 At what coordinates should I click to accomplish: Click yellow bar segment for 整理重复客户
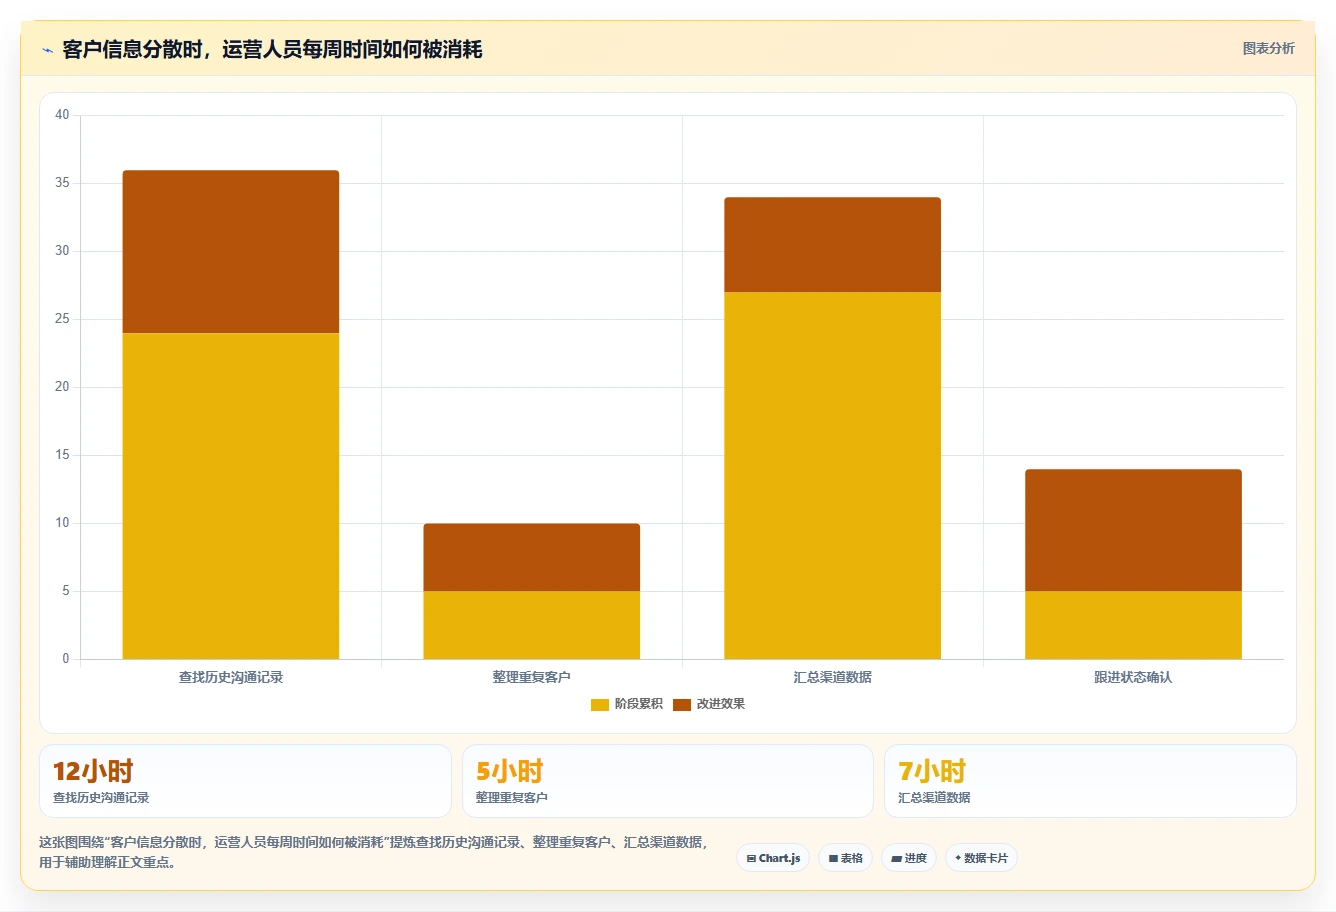pyautogui.click(x=532, y=625)
